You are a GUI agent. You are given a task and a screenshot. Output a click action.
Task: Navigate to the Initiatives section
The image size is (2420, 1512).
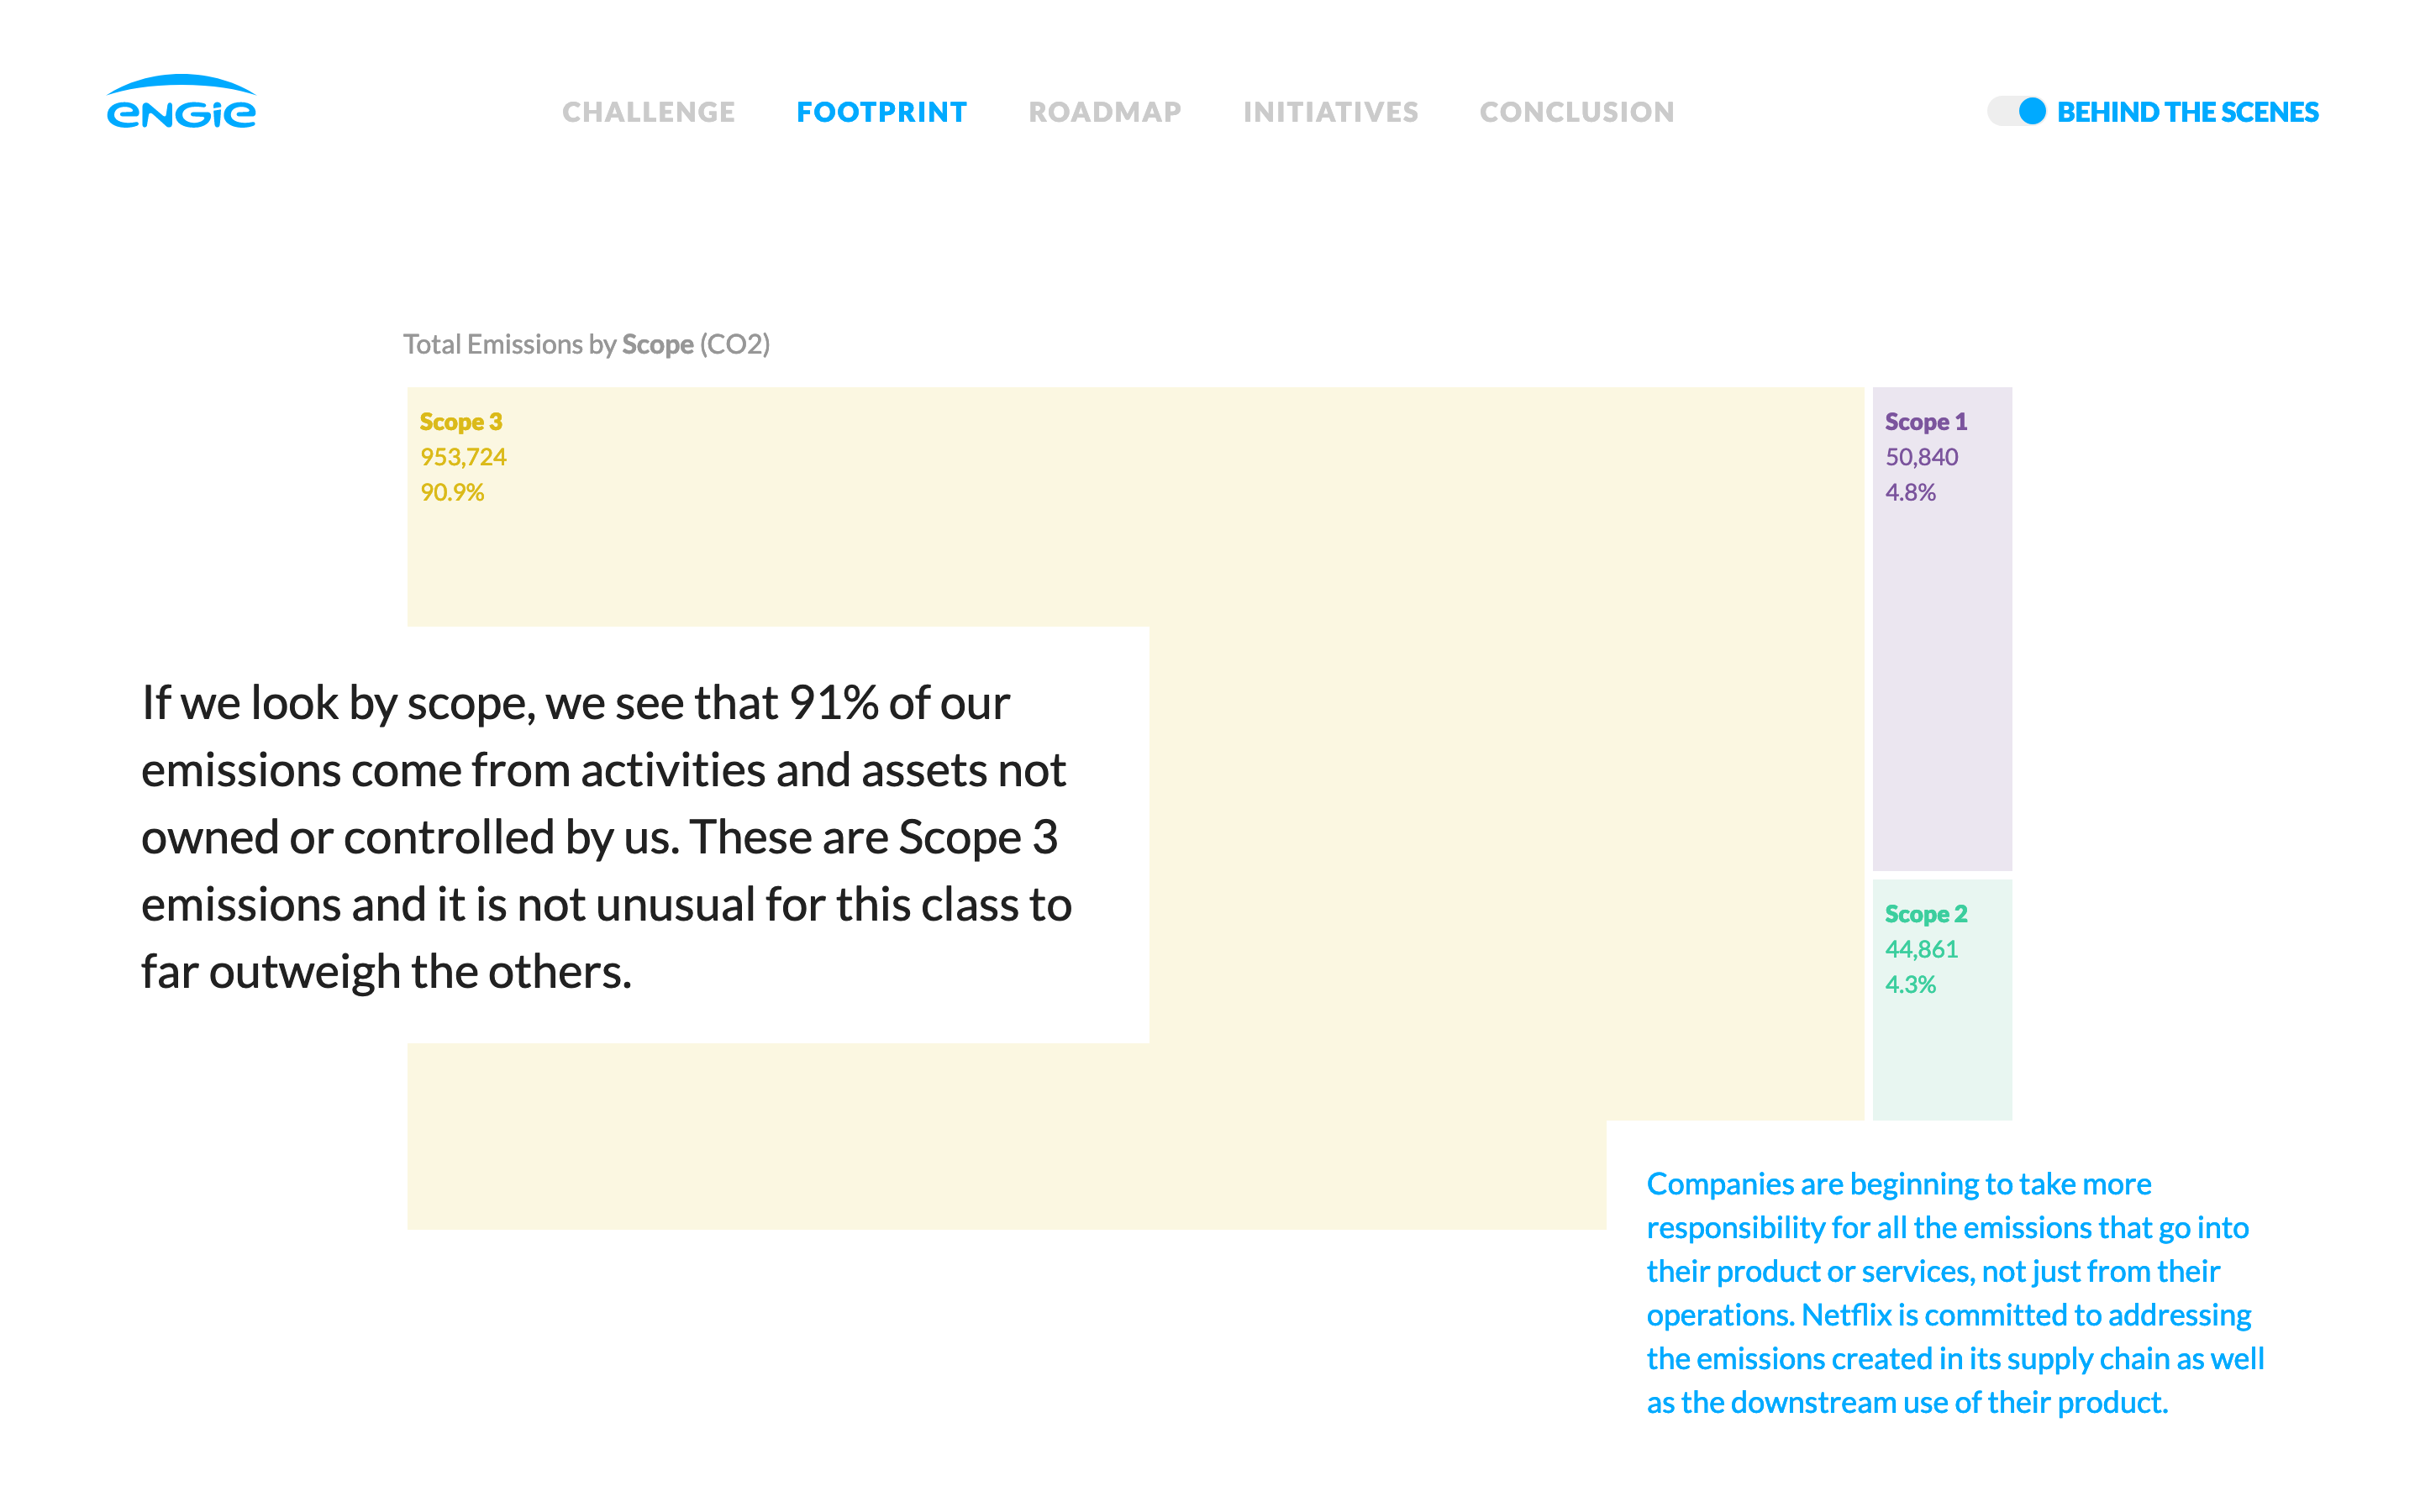point(1330,112)
